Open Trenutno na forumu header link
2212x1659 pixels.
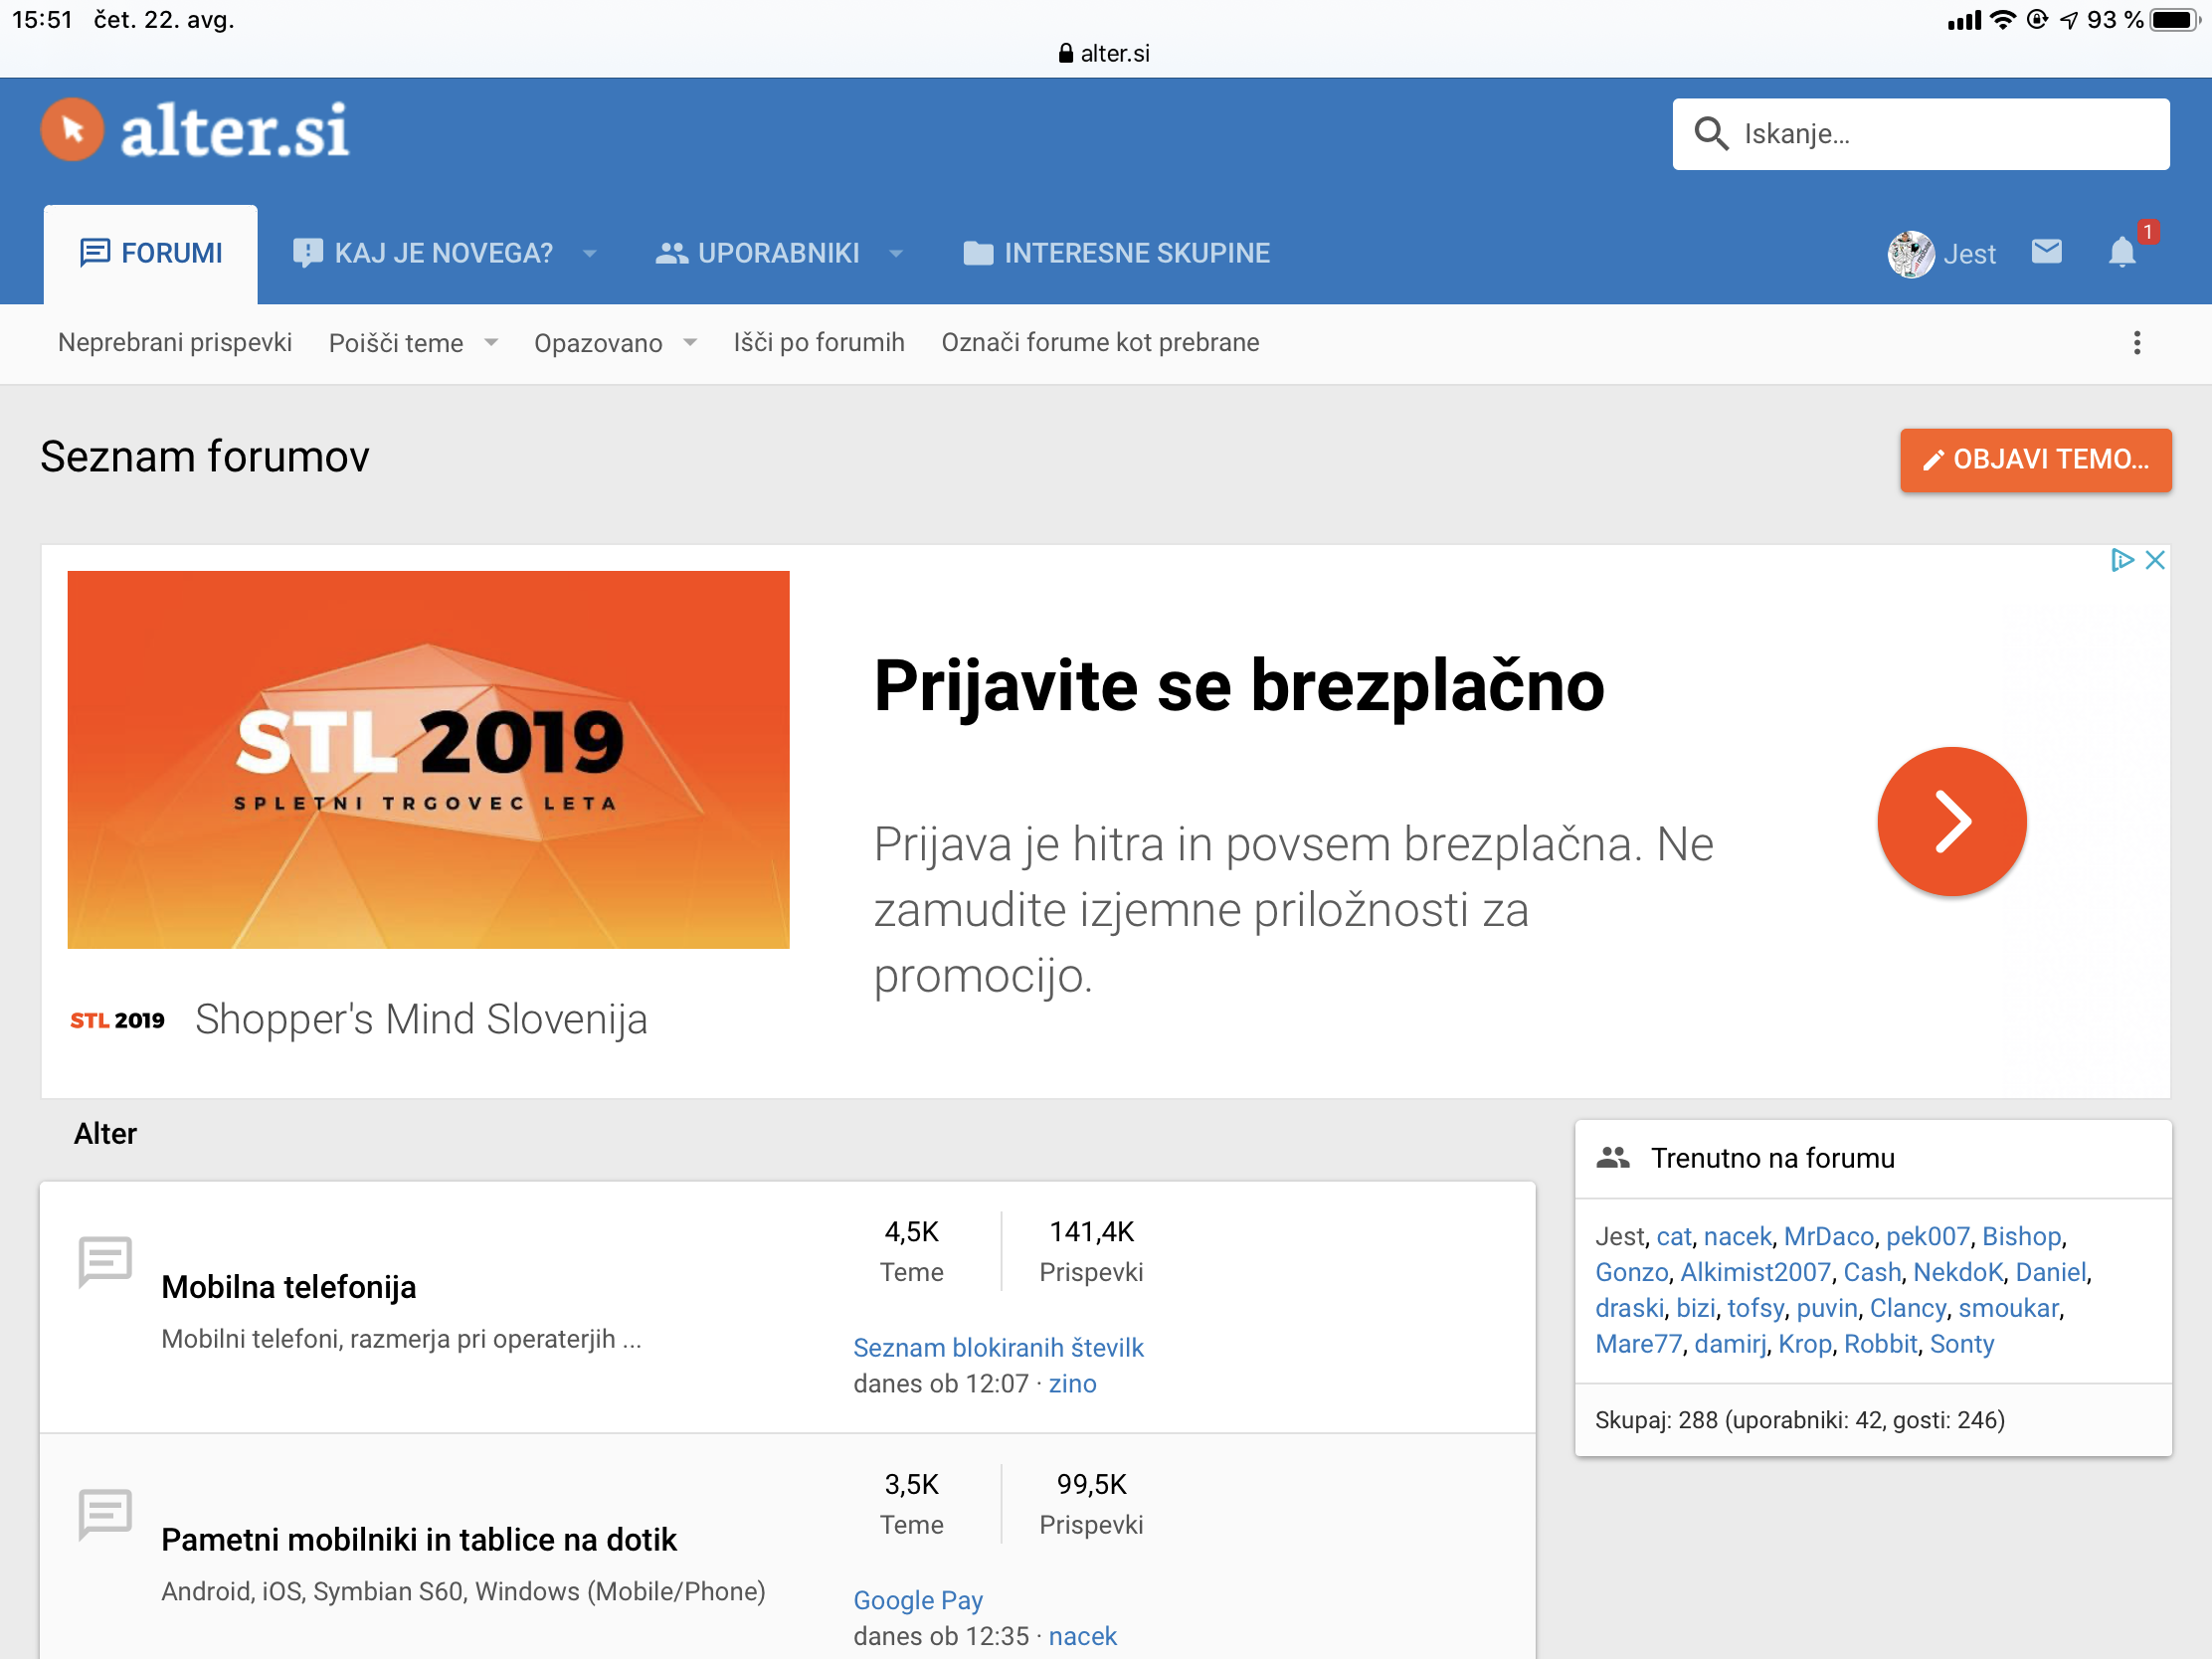pyautogui.click(x=1772, y=1158)
